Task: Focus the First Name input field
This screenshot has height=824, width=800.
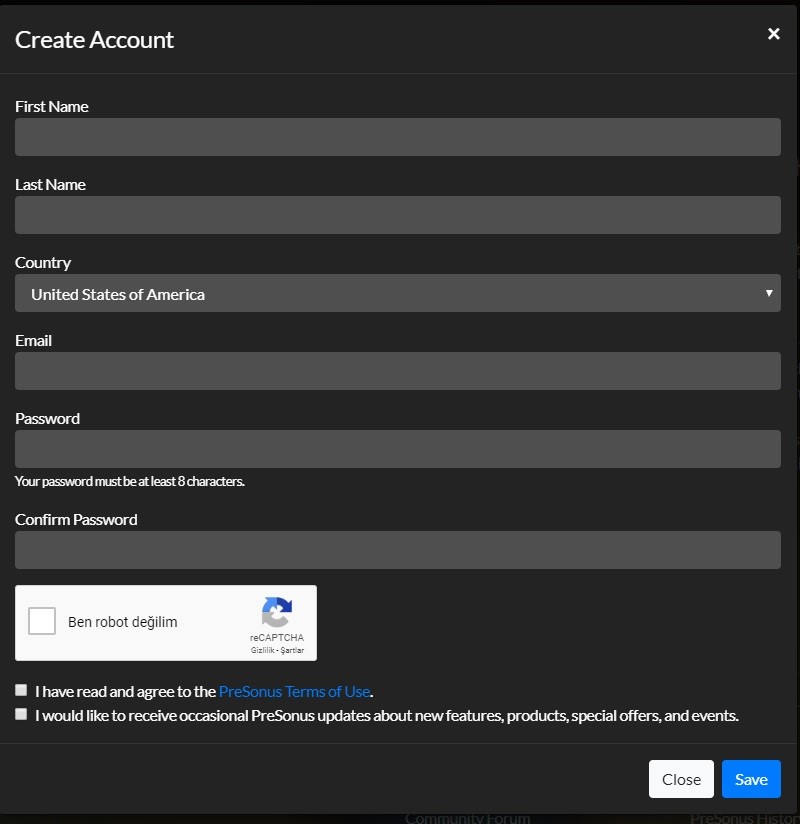Action: (x=397, y=137)
